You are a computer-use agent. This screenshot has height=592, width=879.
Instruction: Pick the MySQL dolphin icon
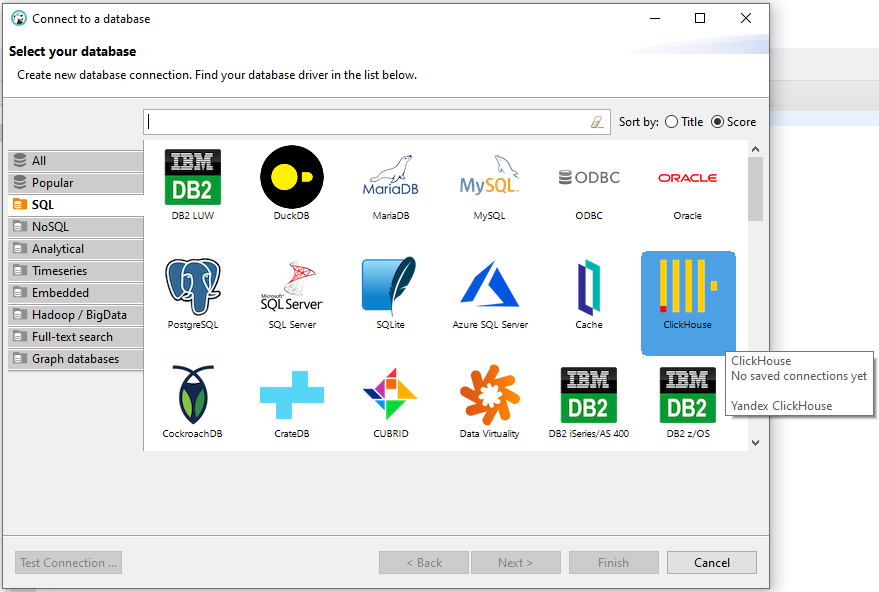(489, 175)
